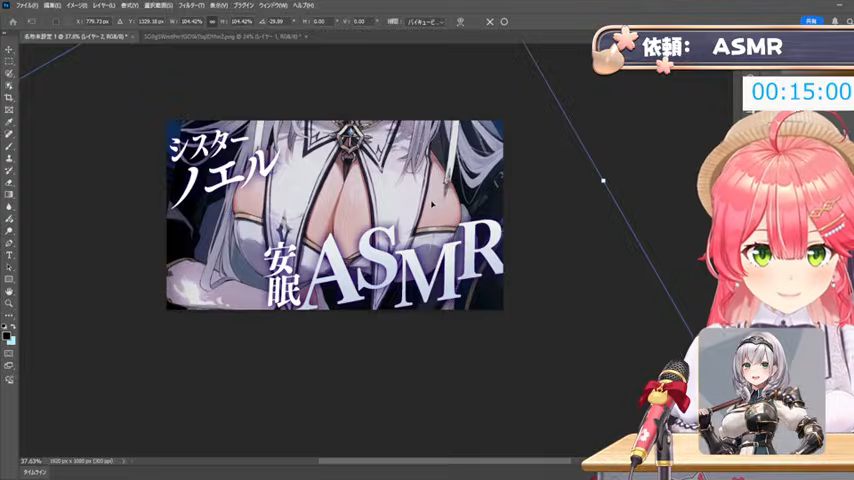Select the Clone Stamp tool

pos(9,158)
